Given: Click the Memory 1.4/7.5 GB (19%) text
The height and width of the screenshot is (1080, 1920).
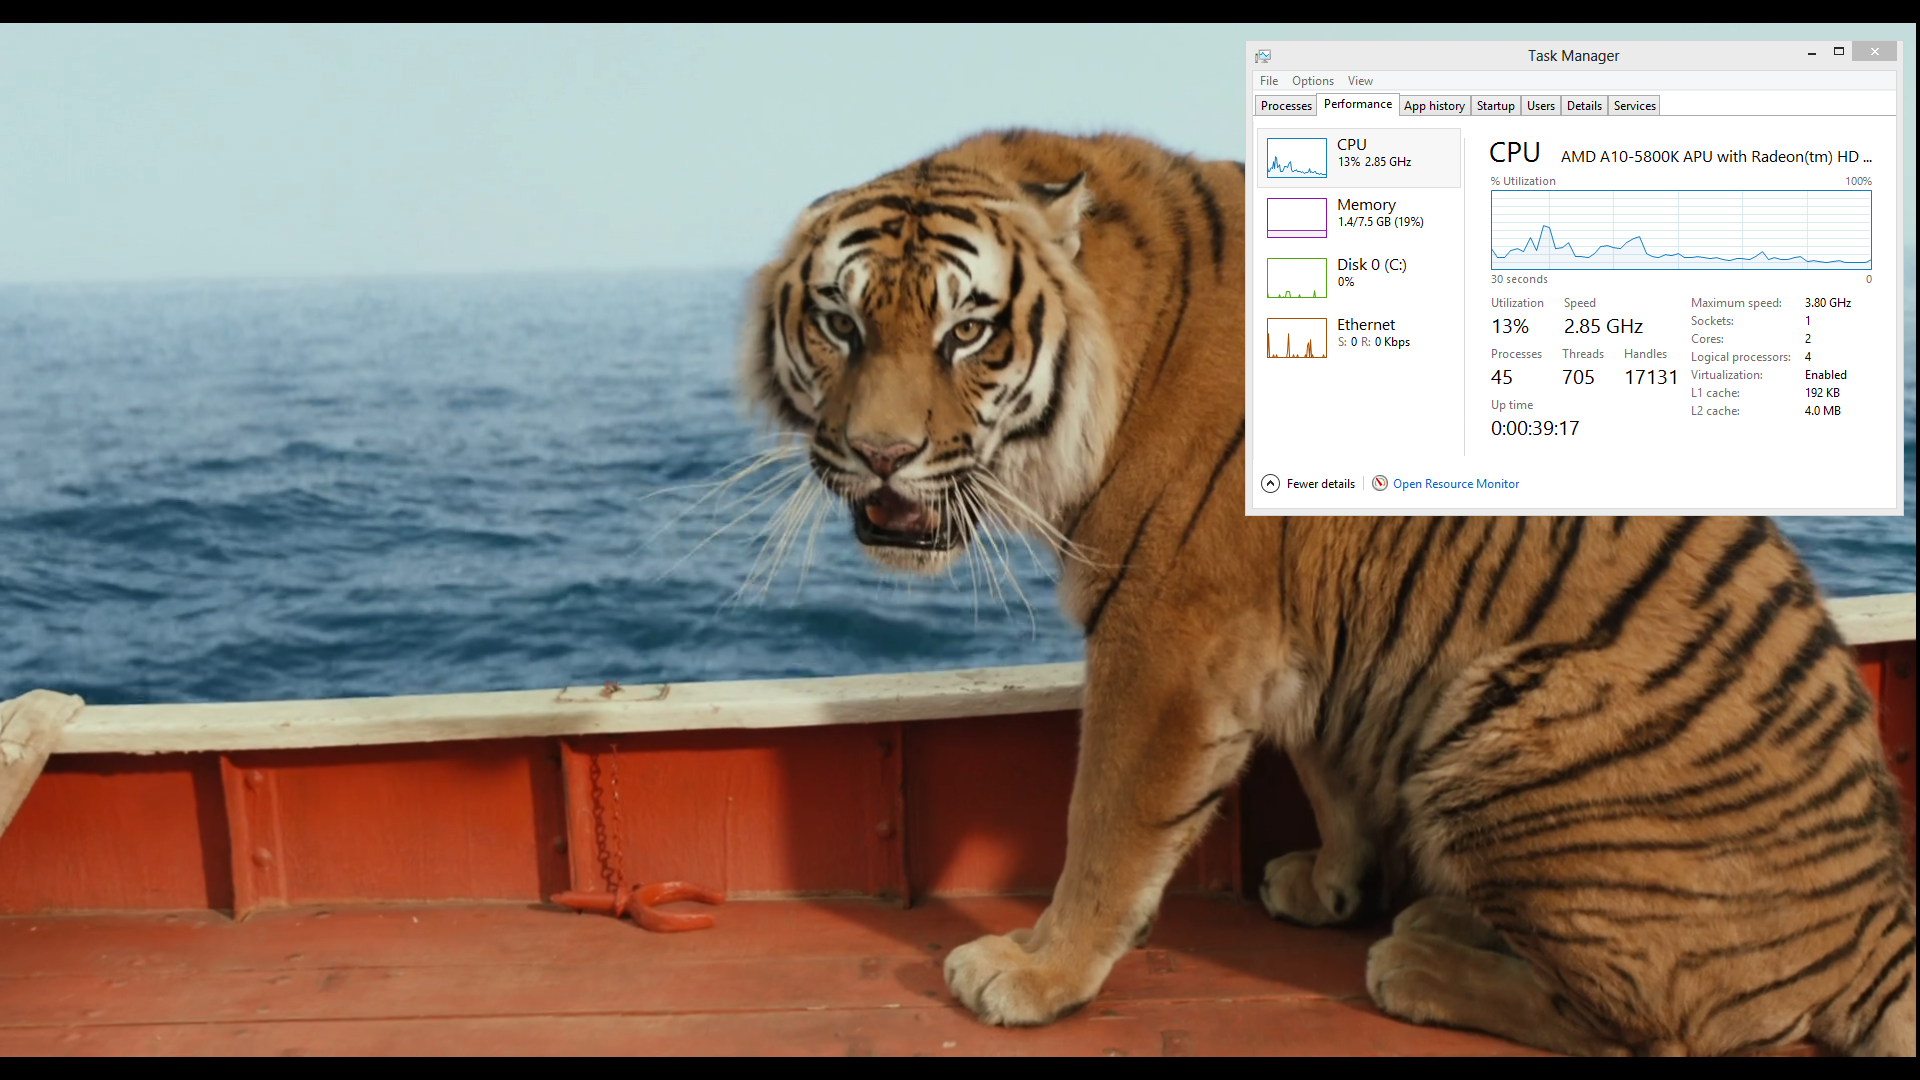Looking at the screenshot, I should 1381,222.
